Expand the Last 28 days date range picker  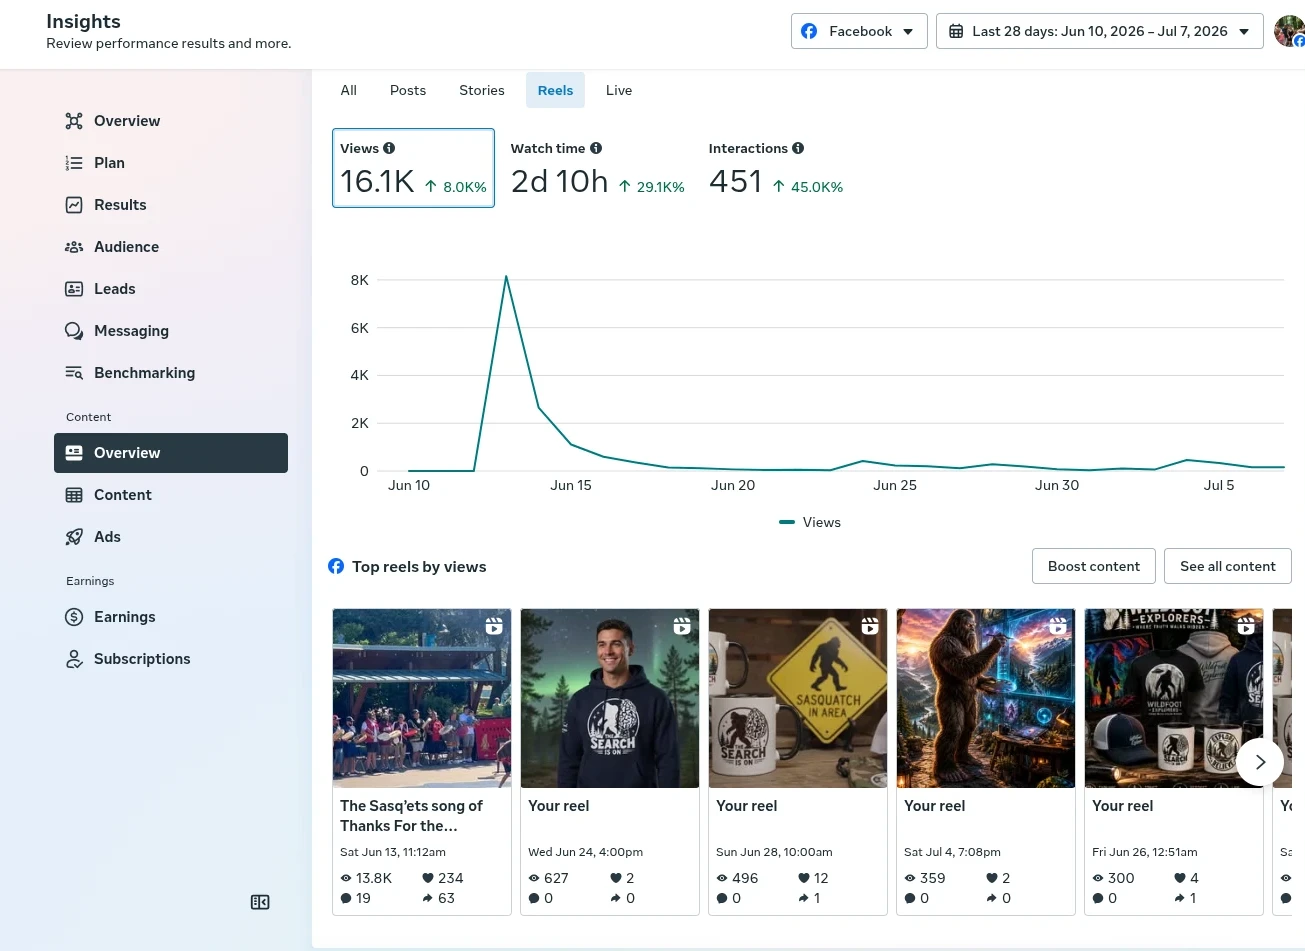point(1100,31)
